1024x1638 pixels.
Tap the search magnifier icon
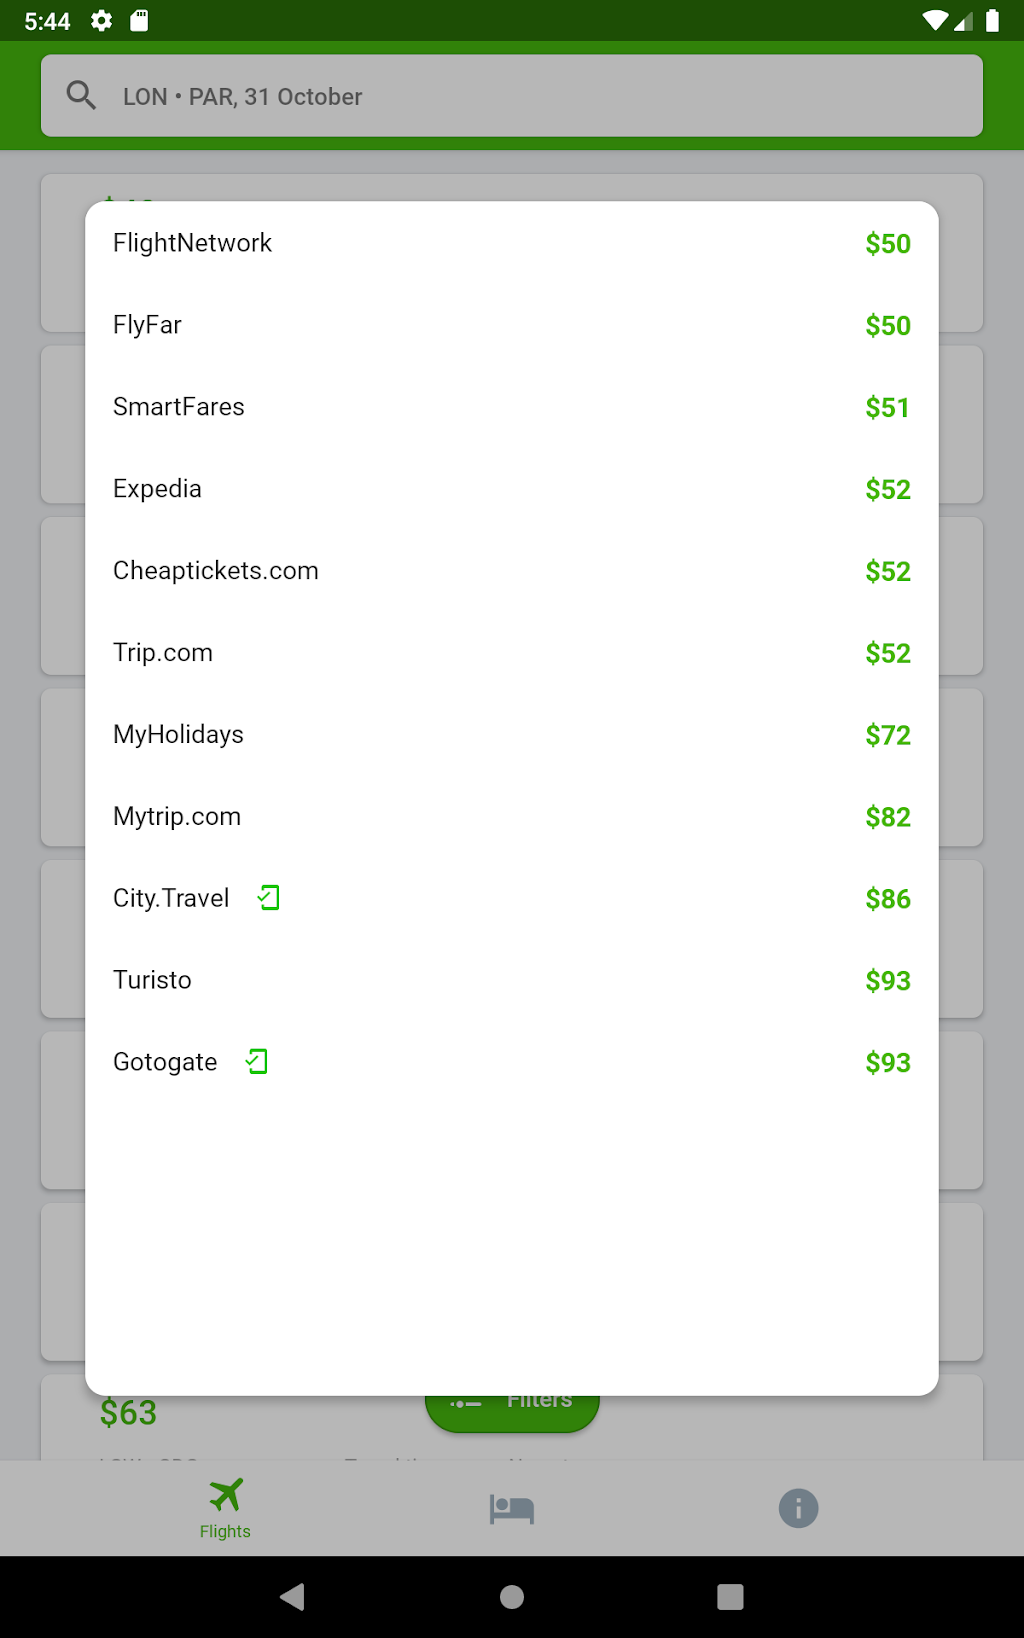point(81,96)
